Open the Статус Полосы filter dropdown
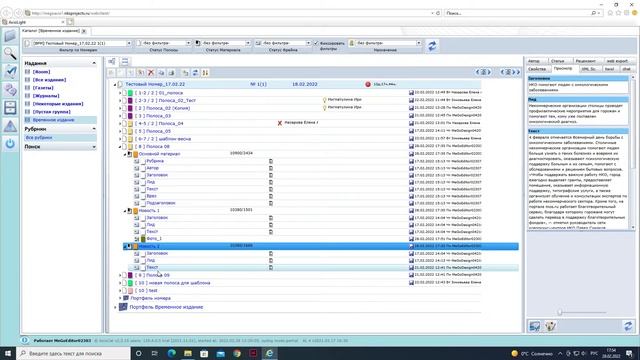This screenshot has width=640, height=360. click(x=188, y=43)
